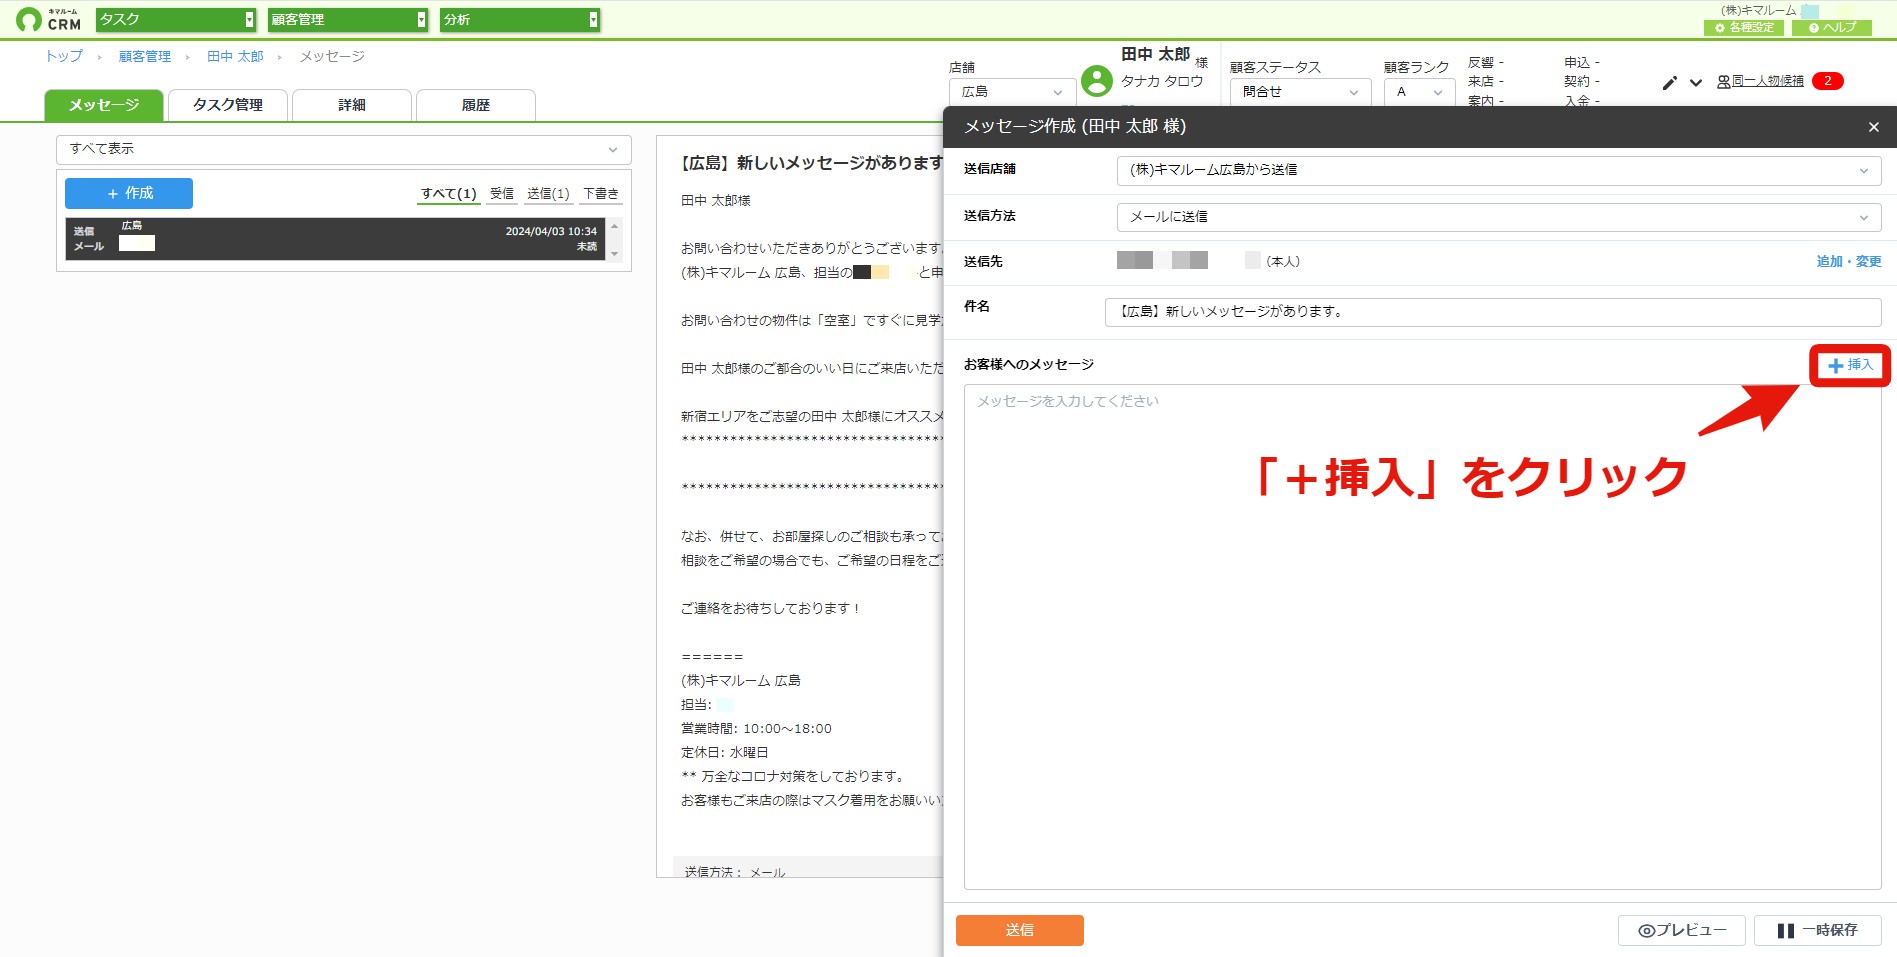Image resolution: width=1897 pixels, height=957 pixels.
Task: Open the 顧客ステータス 問合せ dropdown
Action: point(1300,92)
